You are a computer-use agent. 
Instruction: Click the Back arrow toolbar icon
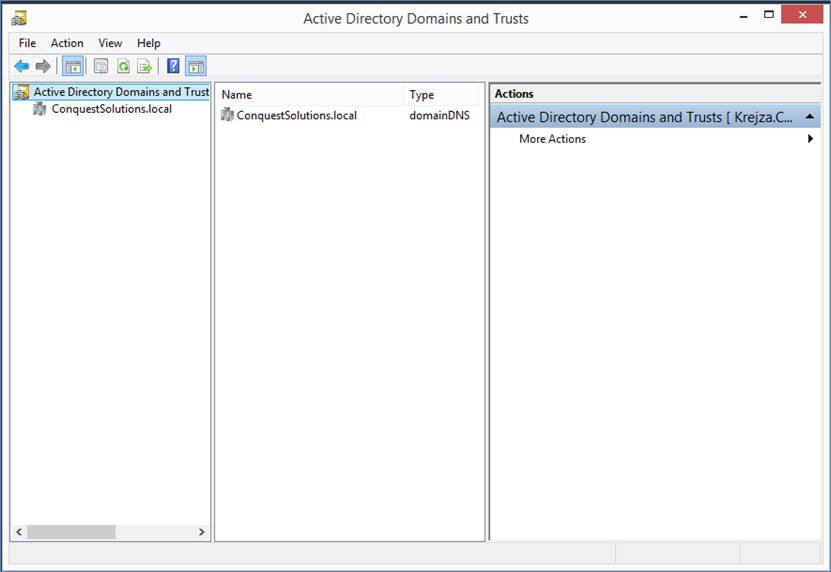coord(22,66)
